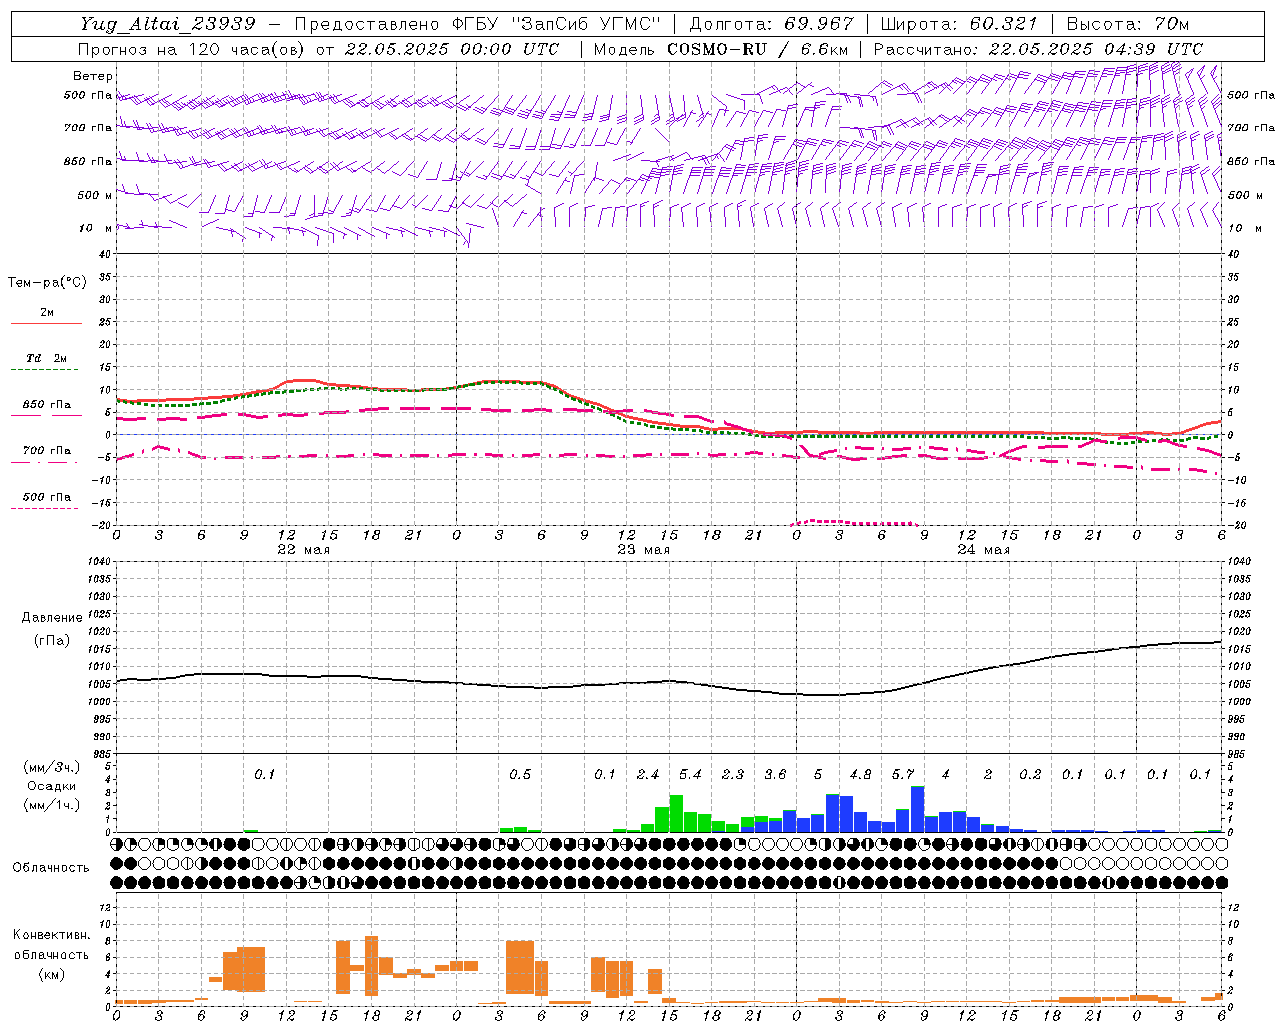Click the 5.4 precipitation total
1280x1024 pixels.
click(x=690, y=774)
